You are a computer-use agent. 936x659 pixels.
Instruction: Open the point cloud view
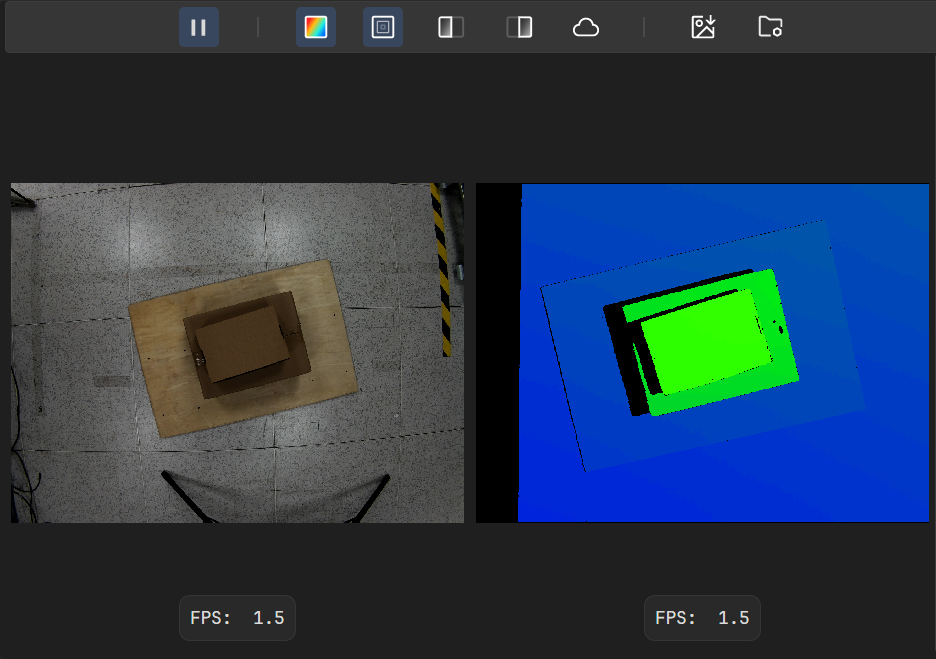pos(586,27)
